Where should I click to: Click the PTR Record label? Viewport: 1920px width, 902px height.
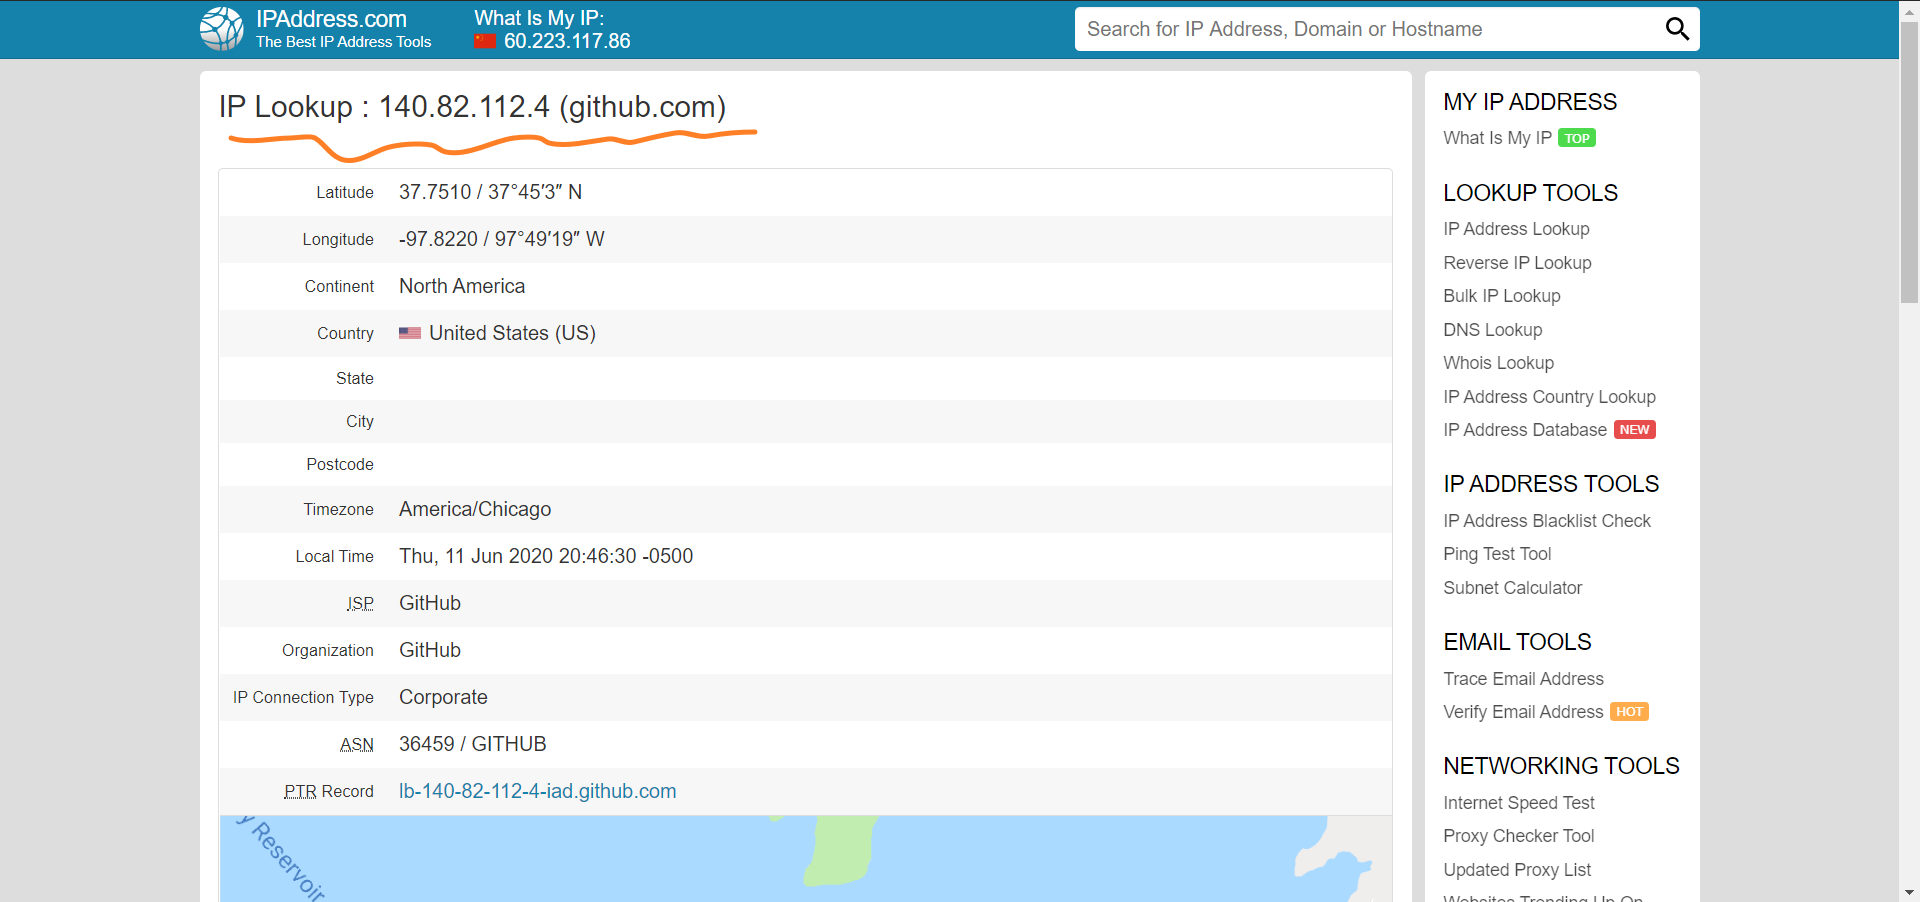(x=328, y=791)
